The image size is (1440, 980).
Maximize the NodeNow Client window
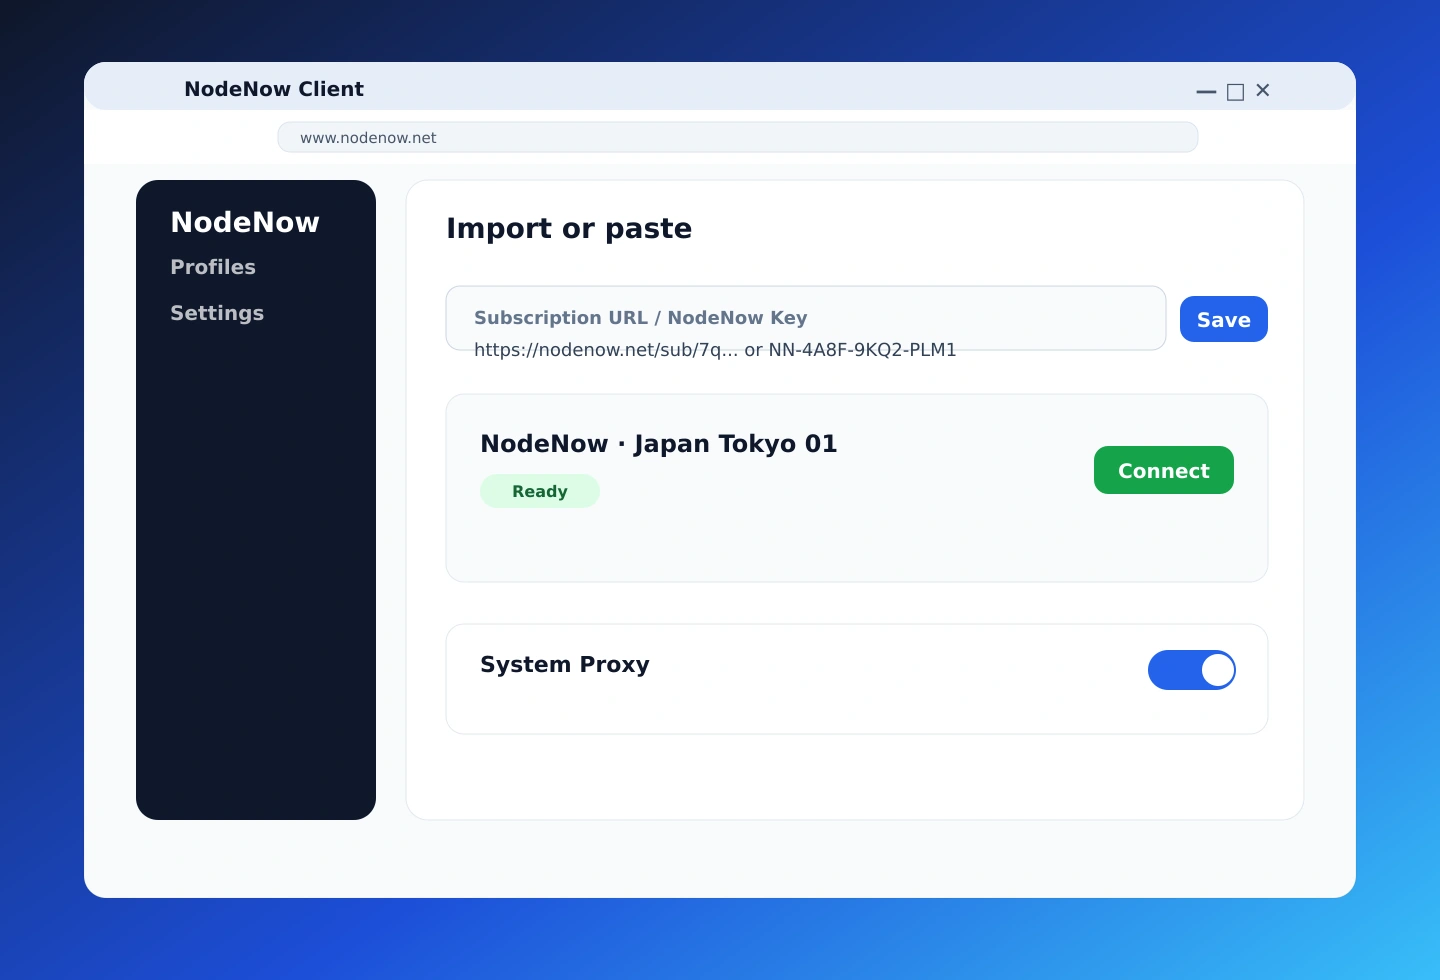click(1235, 91)
